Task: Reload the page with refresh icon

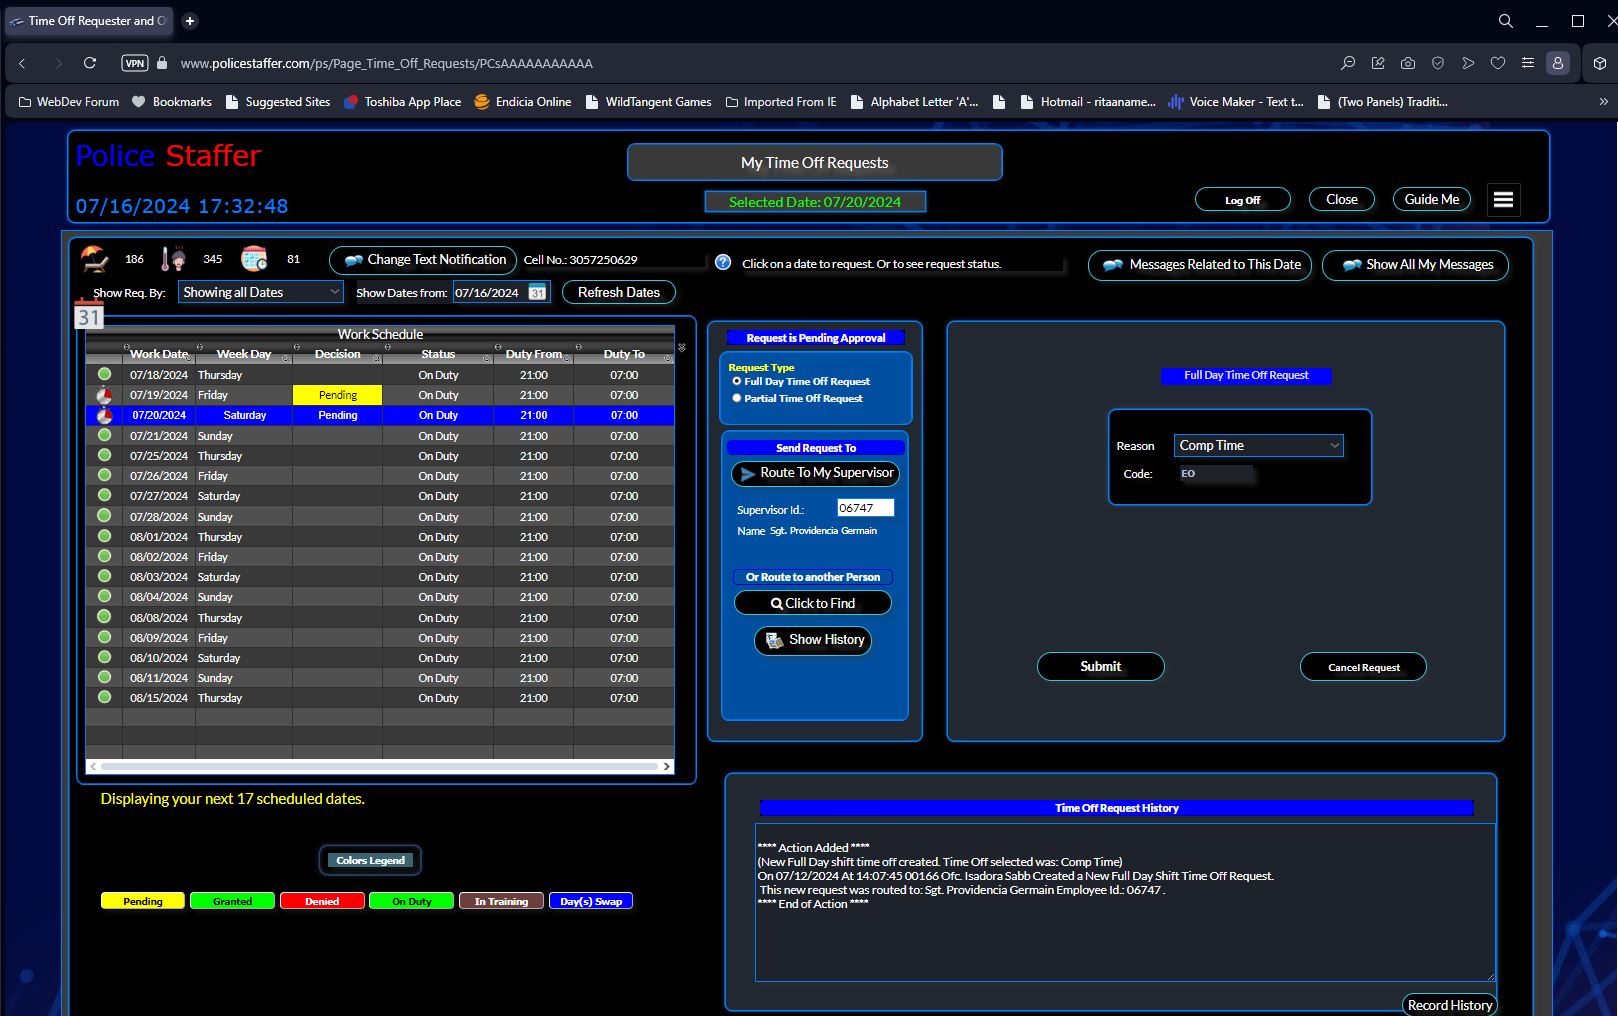Action: 90,63
